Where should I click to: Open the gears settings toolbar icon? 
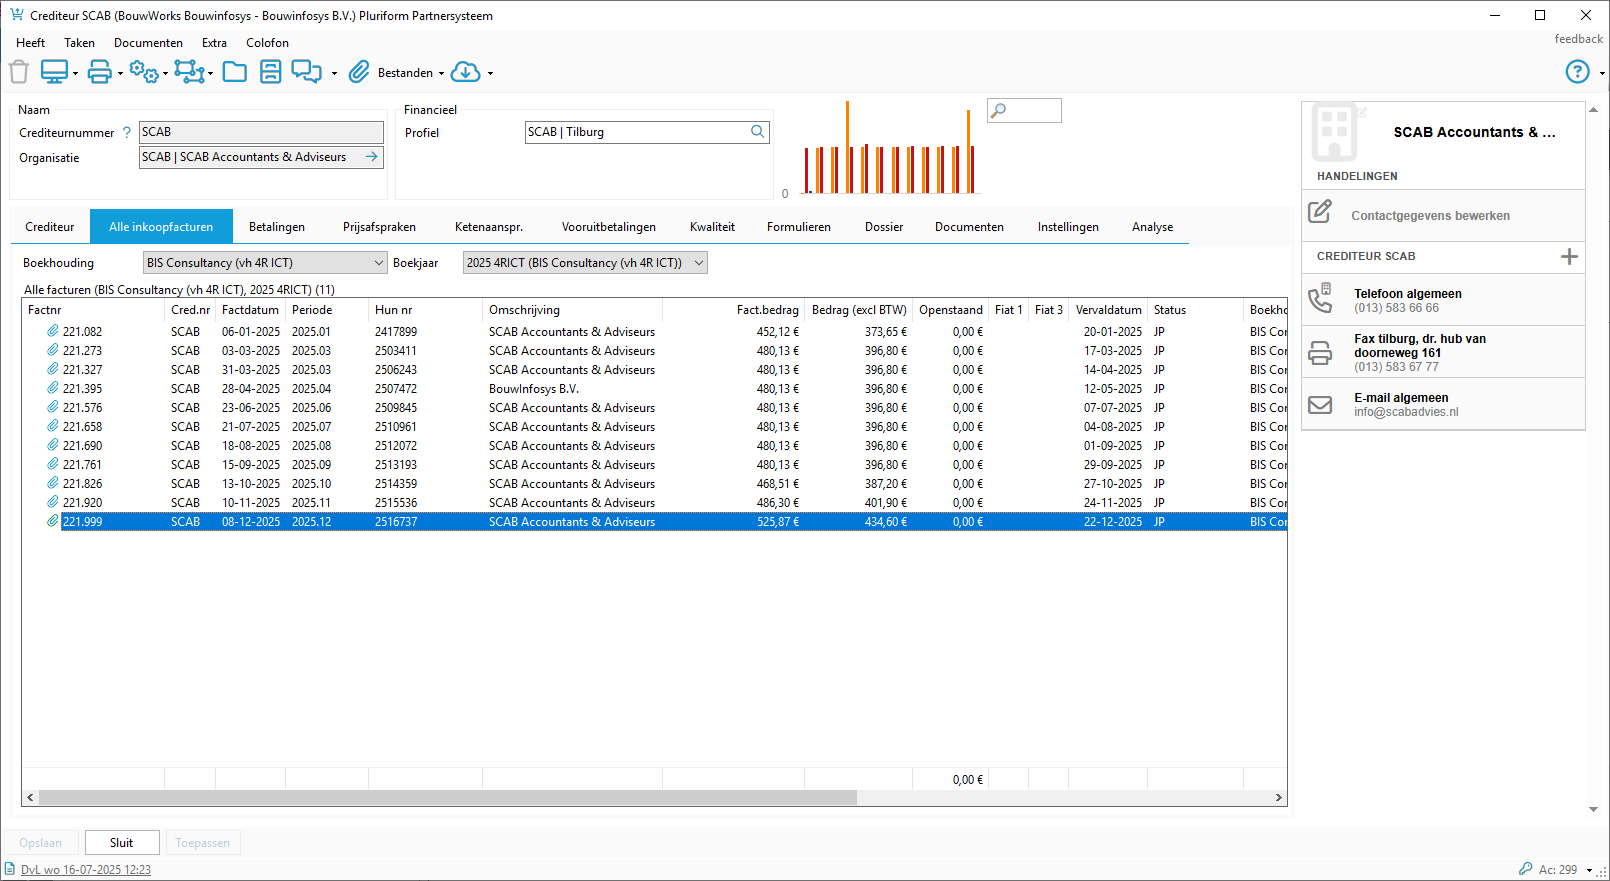click(143, 72)
